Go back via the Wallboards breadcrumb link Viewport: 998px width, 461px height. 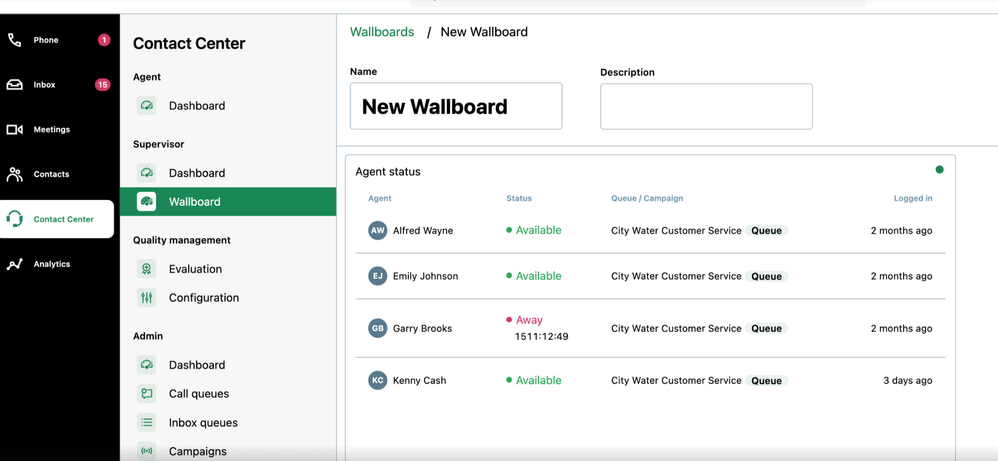pyautogui.click(x=382, y=32)
